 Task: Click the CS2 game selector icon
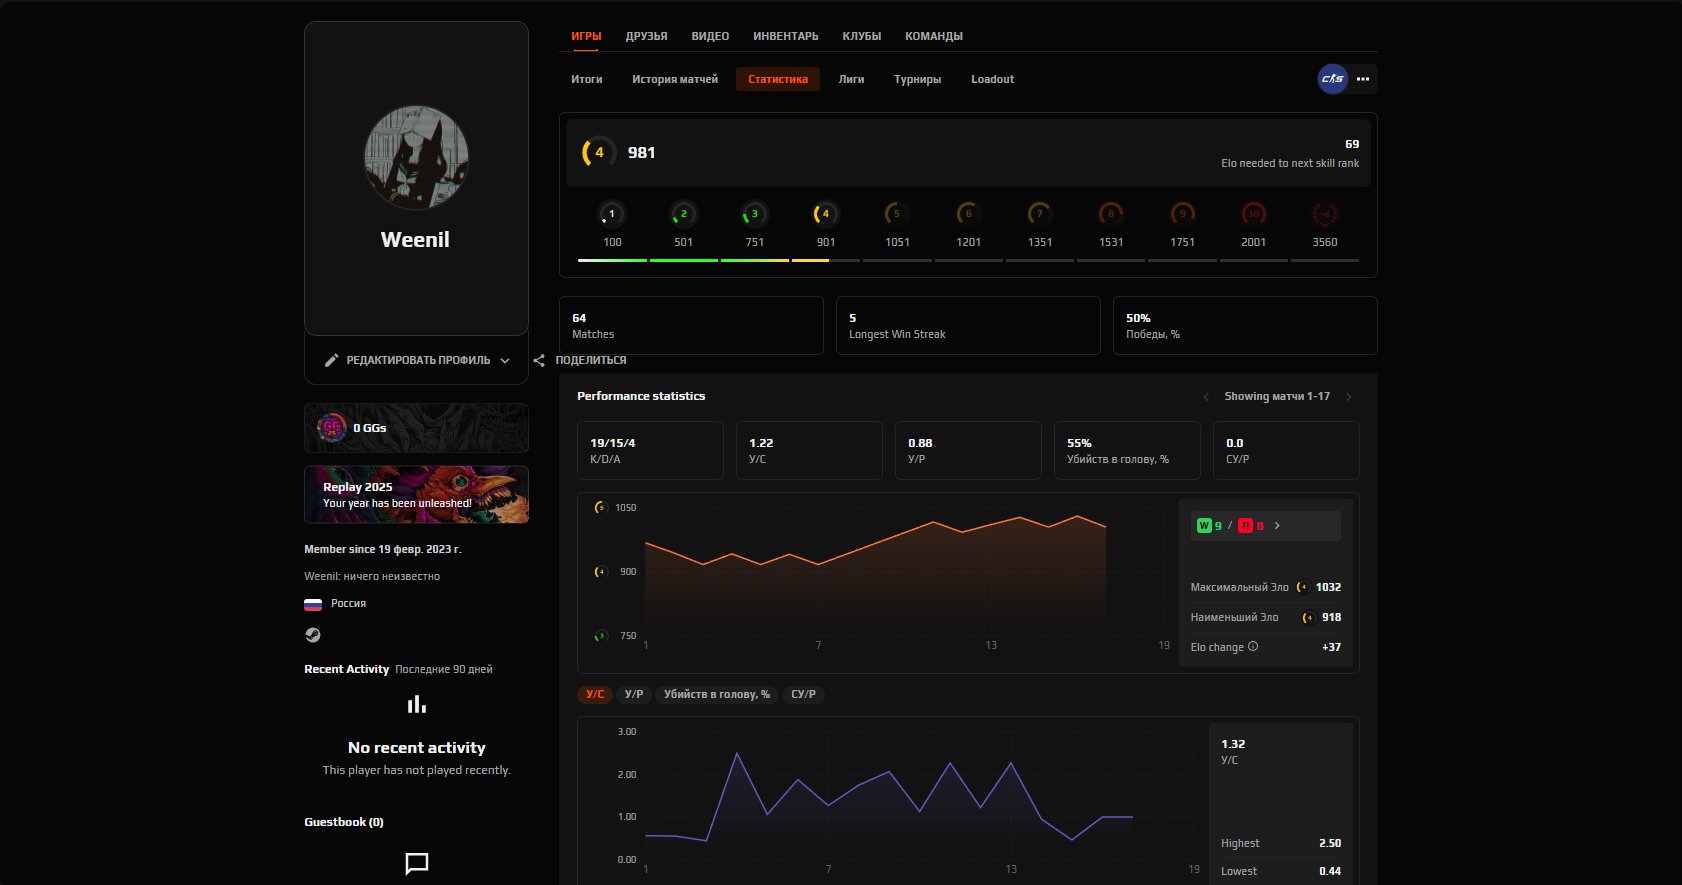(x=1332, y=79)
